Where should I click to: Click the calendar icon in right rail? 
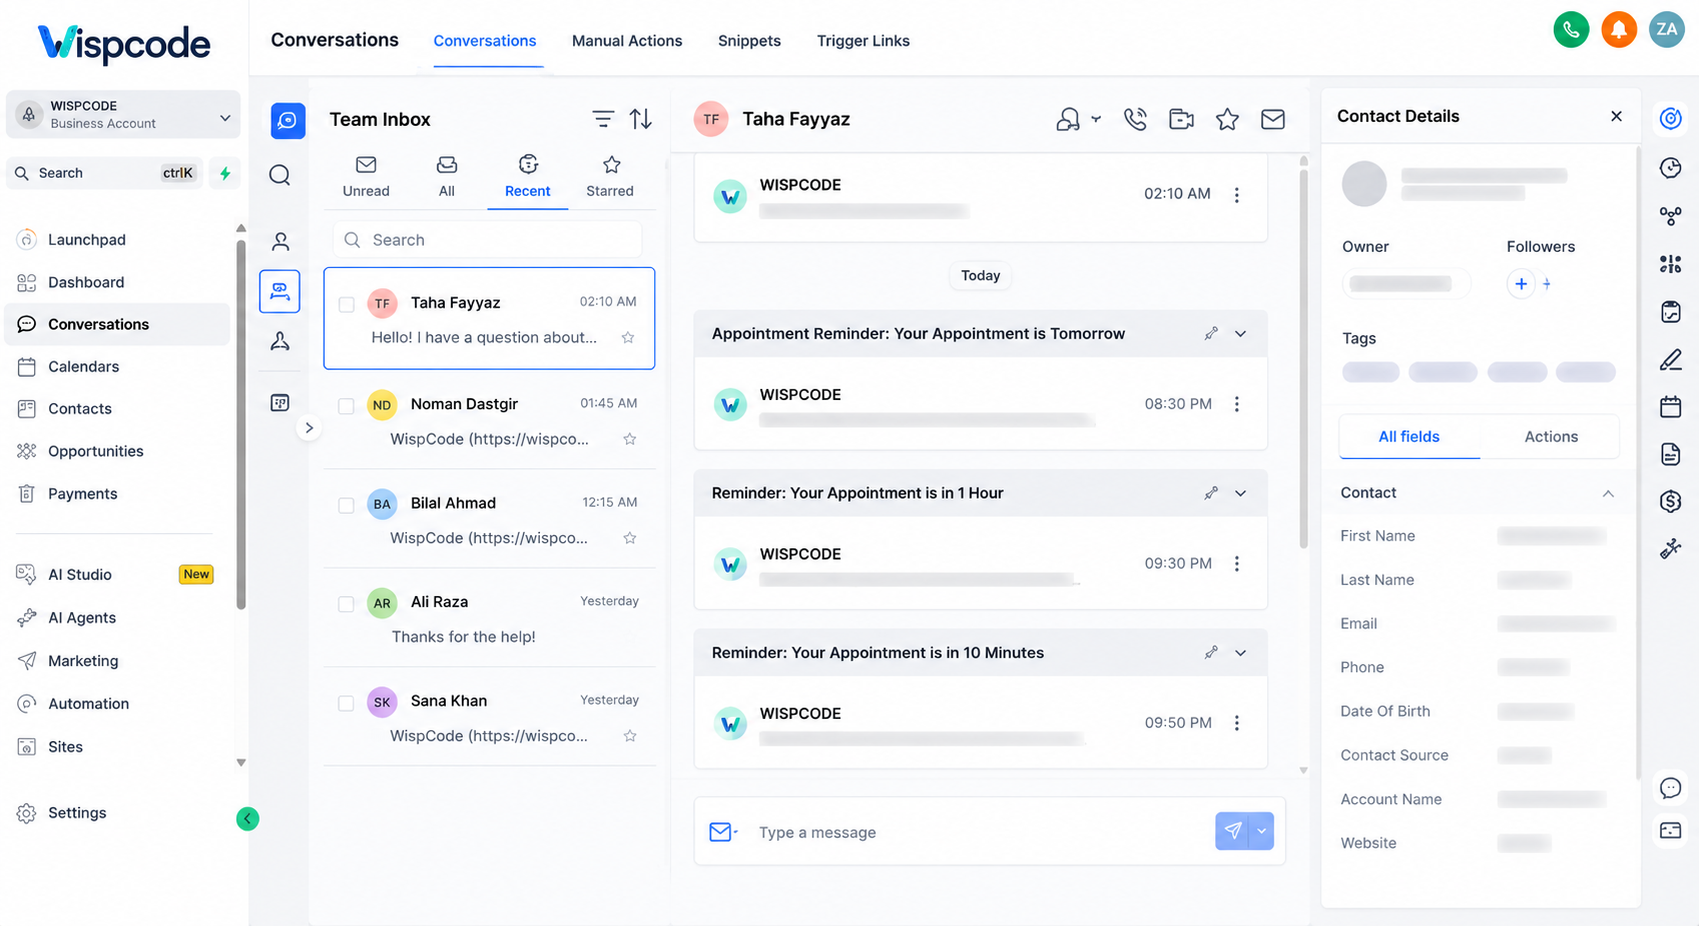tap(1670, 406)
